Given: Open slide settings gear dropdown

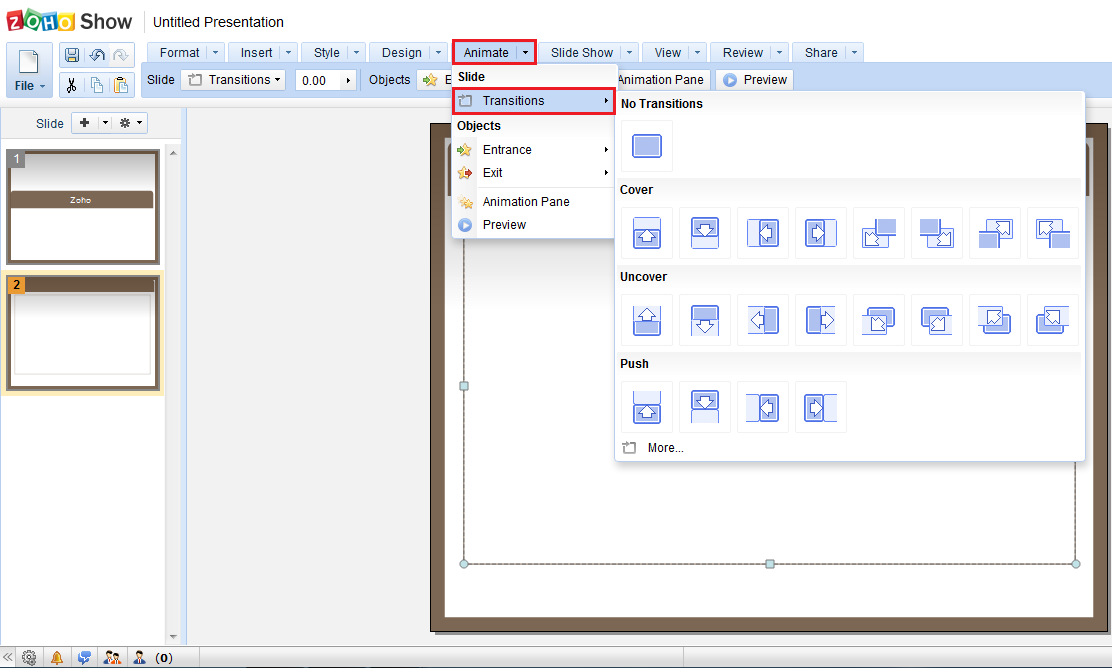Looking at the screenshot, I should pos(130,123).
